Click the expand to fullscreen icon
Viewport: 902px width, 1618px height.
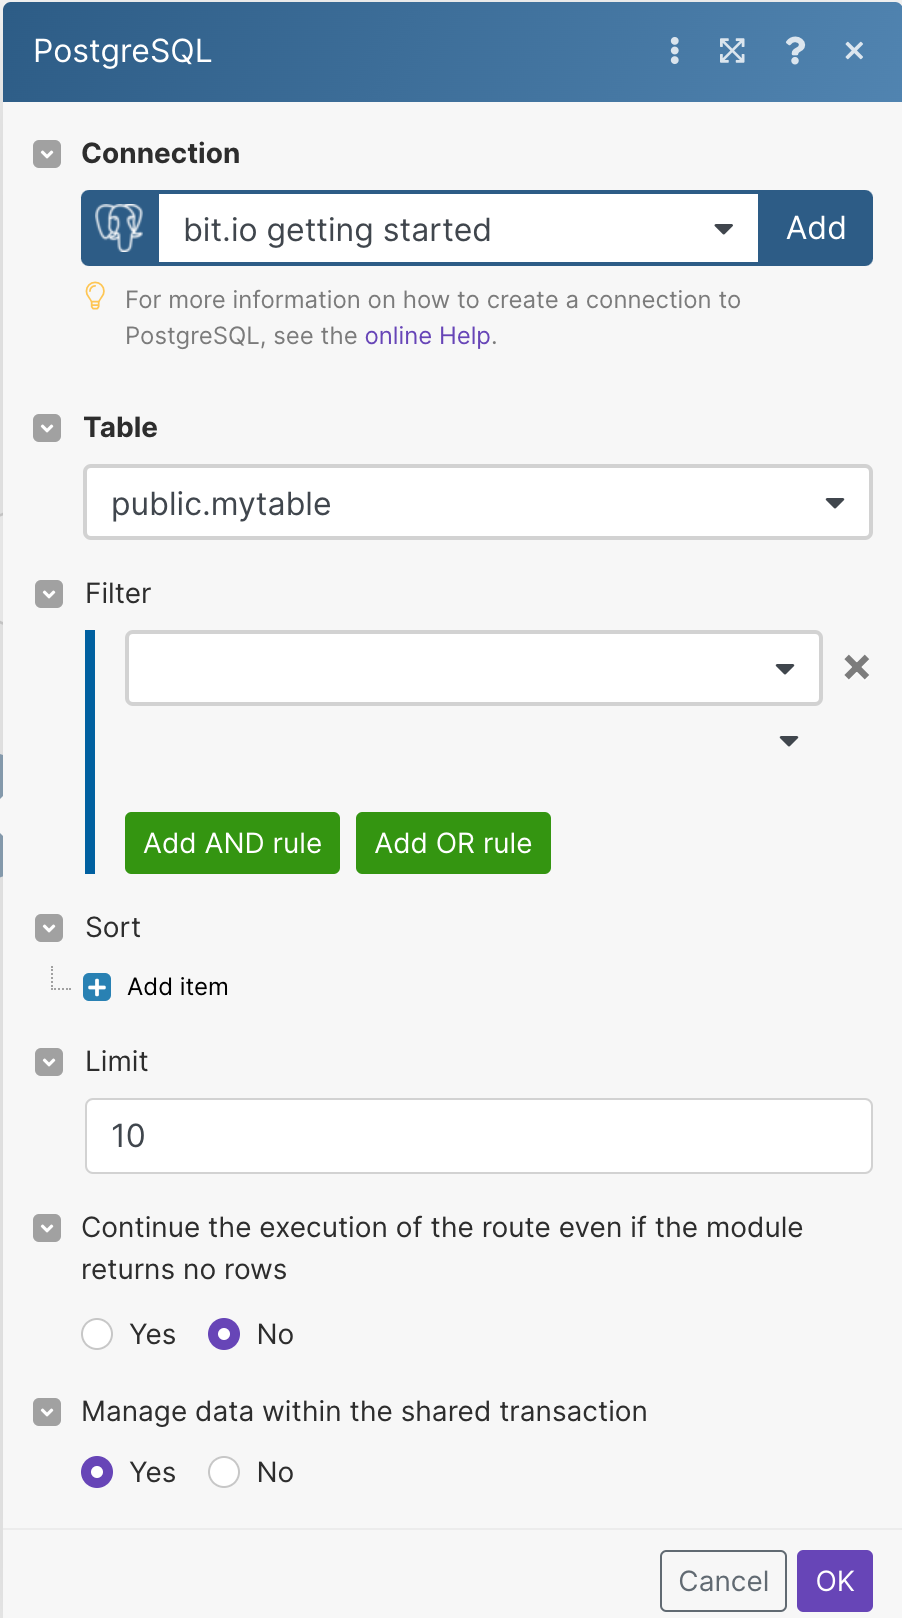[x=732, y=51]
